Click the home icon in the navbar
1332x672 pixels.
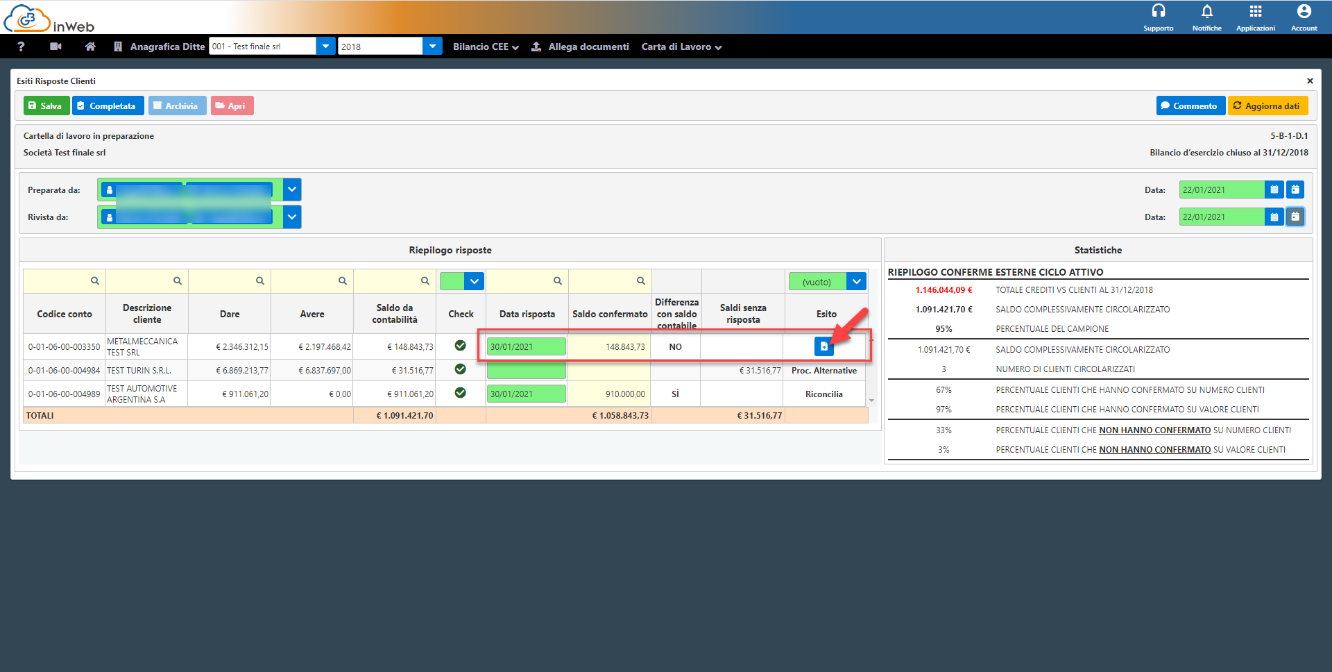pos(90,47)
